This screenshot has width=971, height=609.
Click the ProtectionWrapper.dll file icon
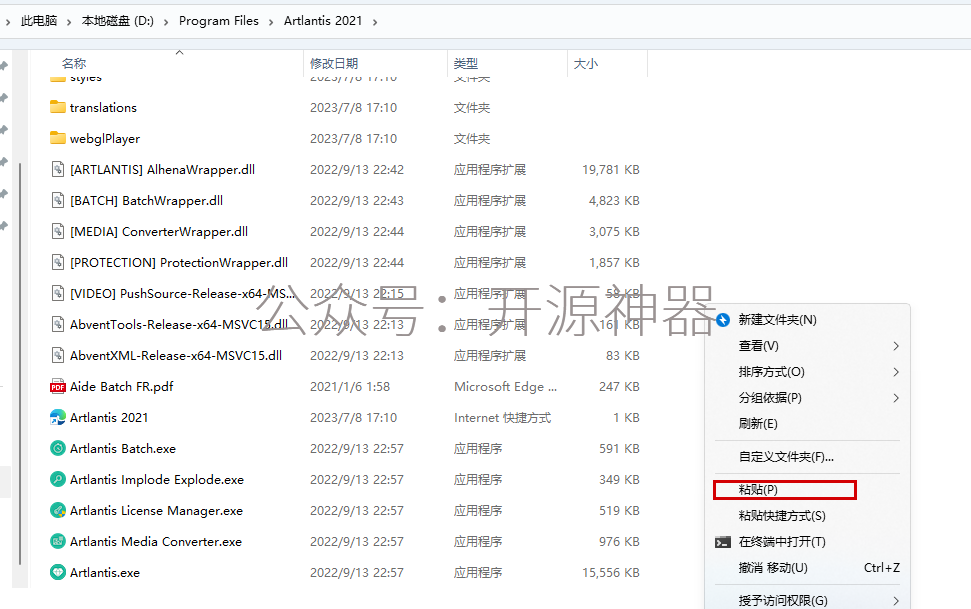(x=58, y=262)
